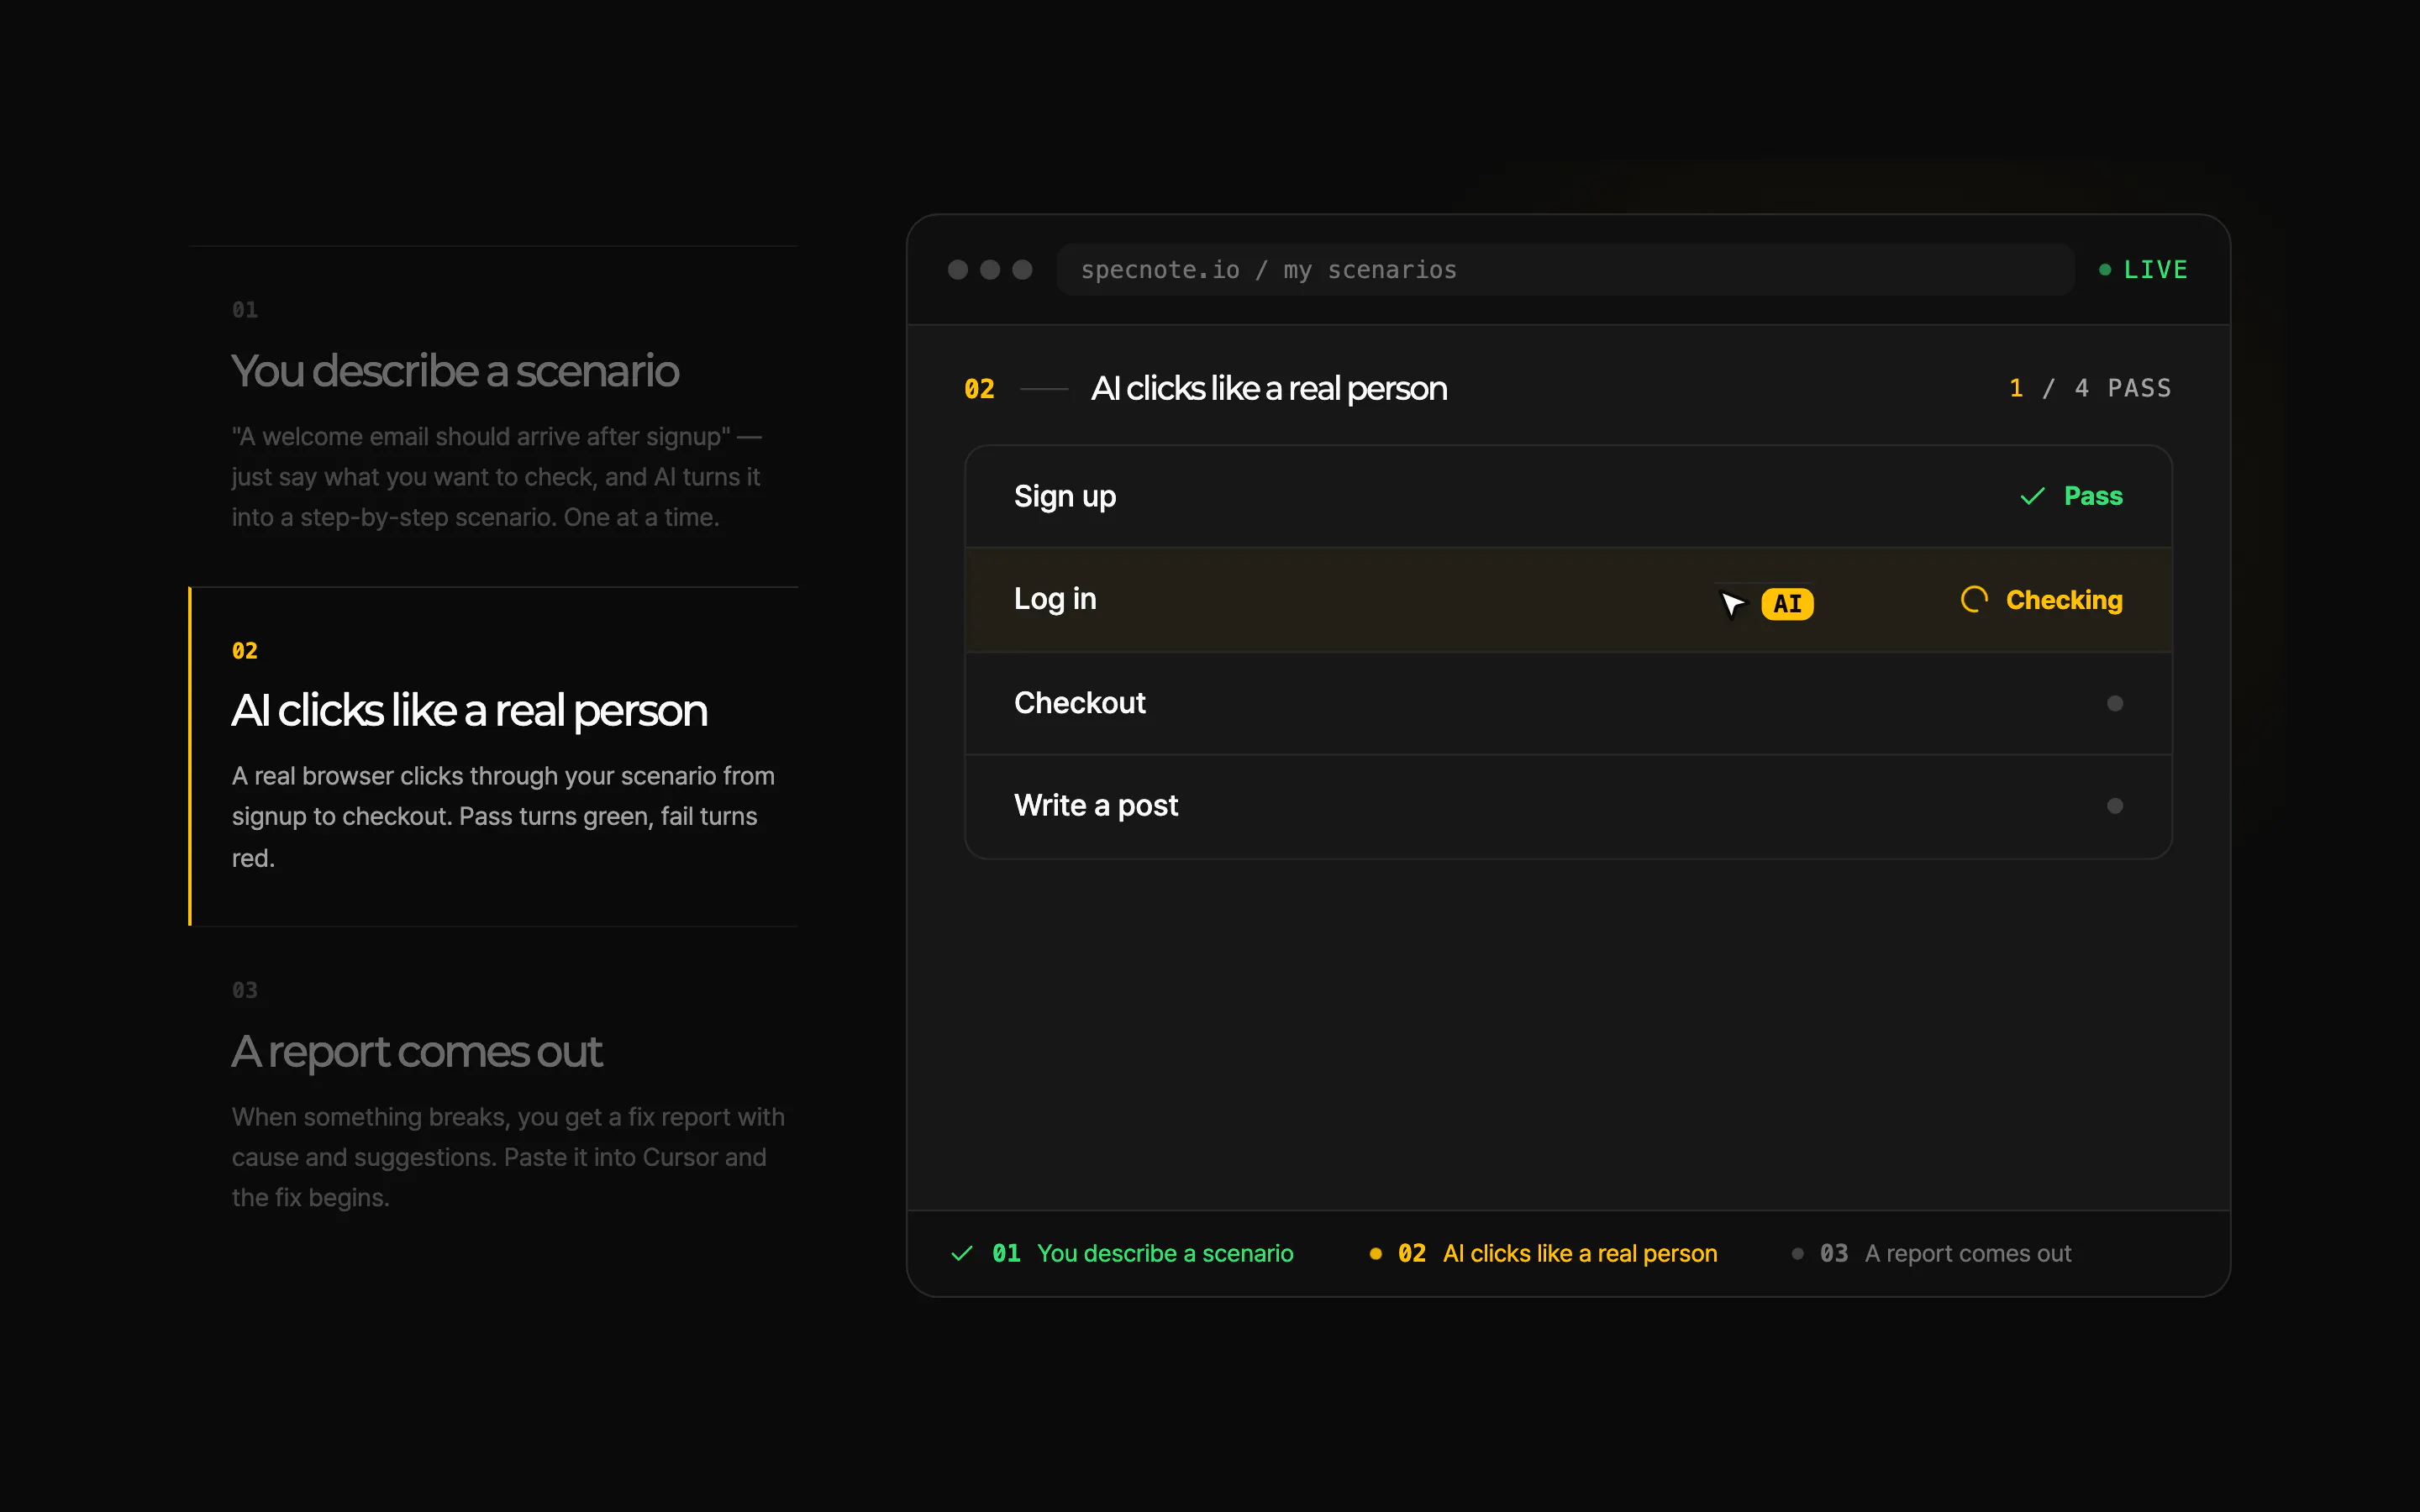
Task: Click the first window control dot
Action: coord(957,270)
